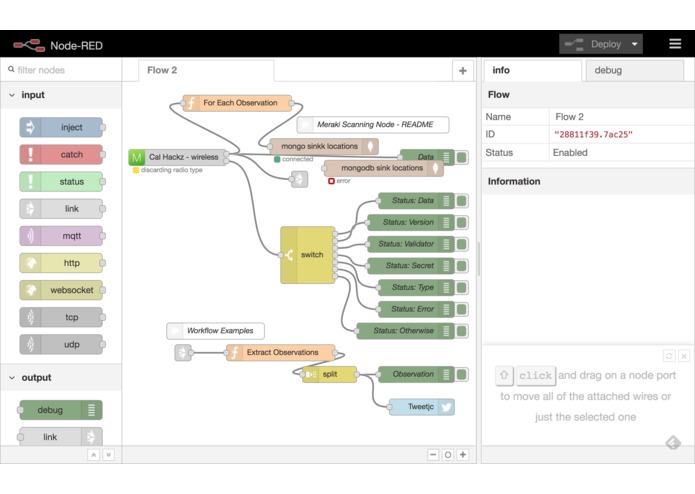Toggle the Observation debug output

(x=461, y=374)
